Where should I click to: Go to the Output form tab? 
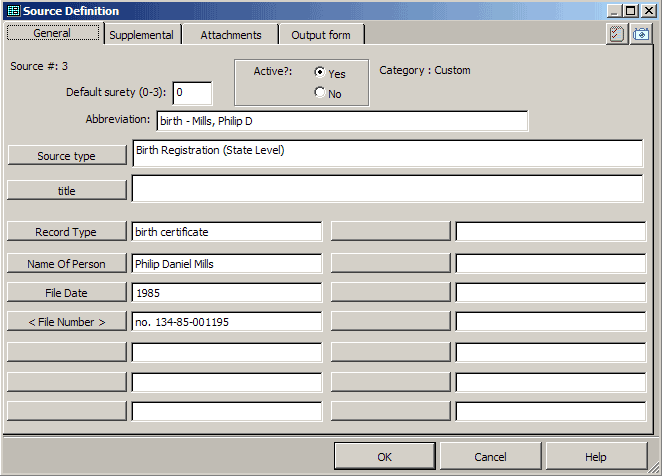[321, 35]
